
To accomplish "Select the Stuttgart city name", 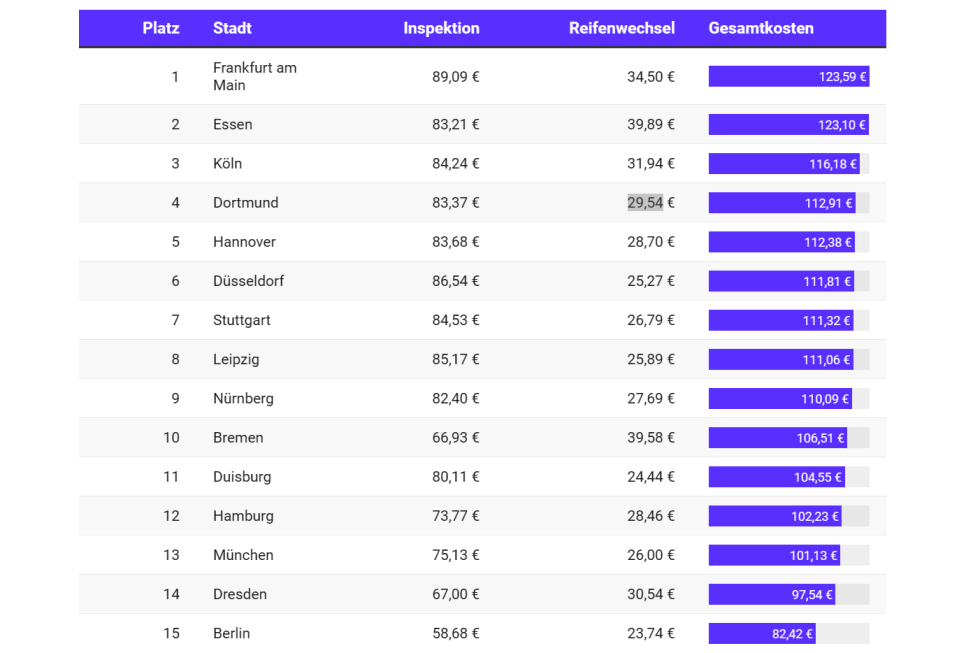I will [241, 321].
